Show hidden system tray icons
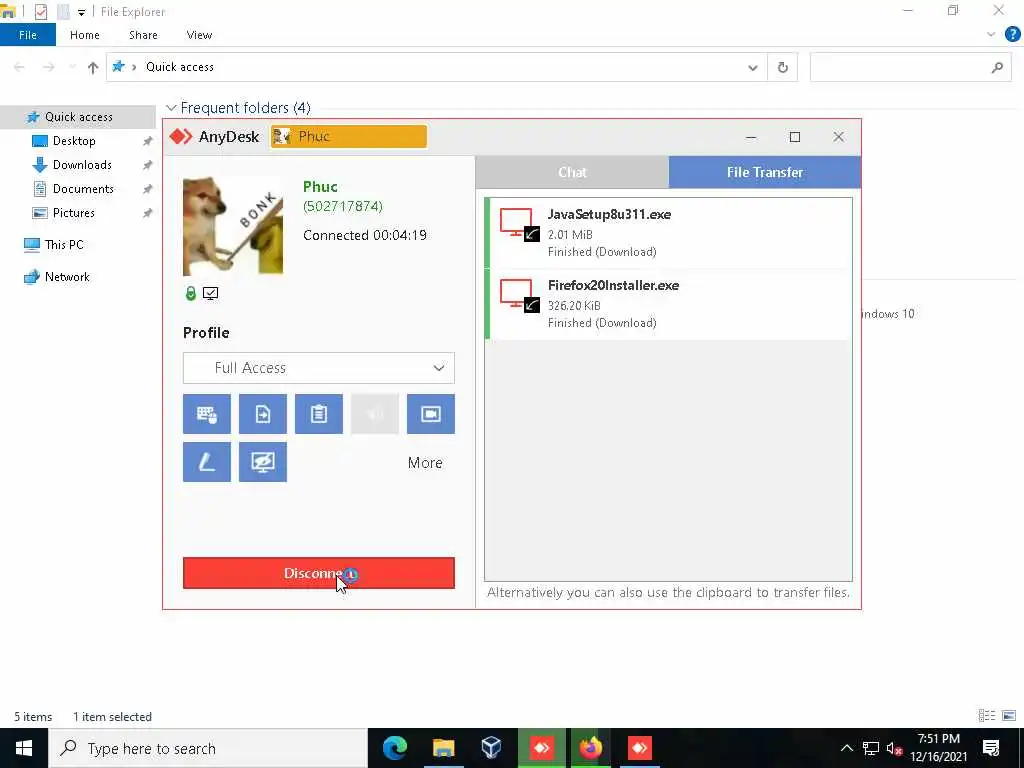The height and width of the screenshot is (768, 1024). click(x=846, y=748)
